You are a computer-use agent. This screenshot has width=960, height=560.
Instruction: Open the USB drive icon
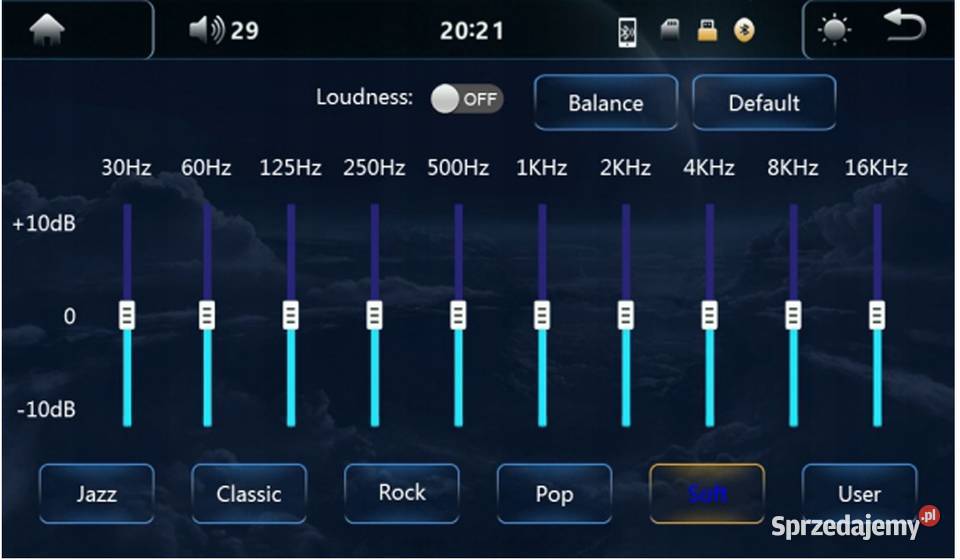click(707, 30)
